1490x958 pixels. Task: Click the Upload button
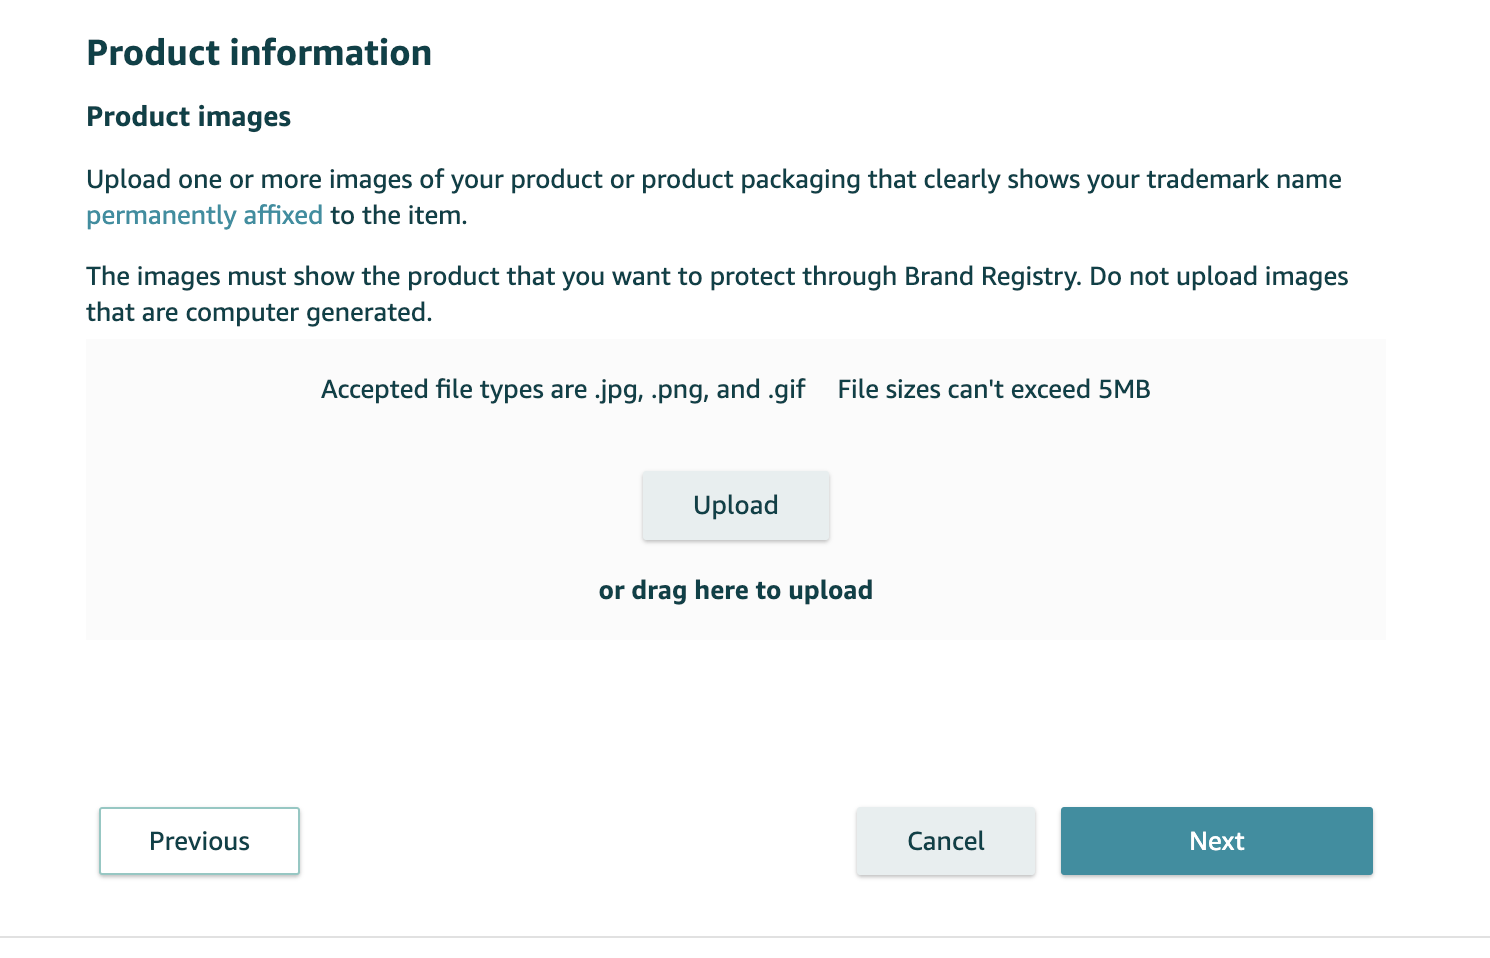tap(735, 506)
